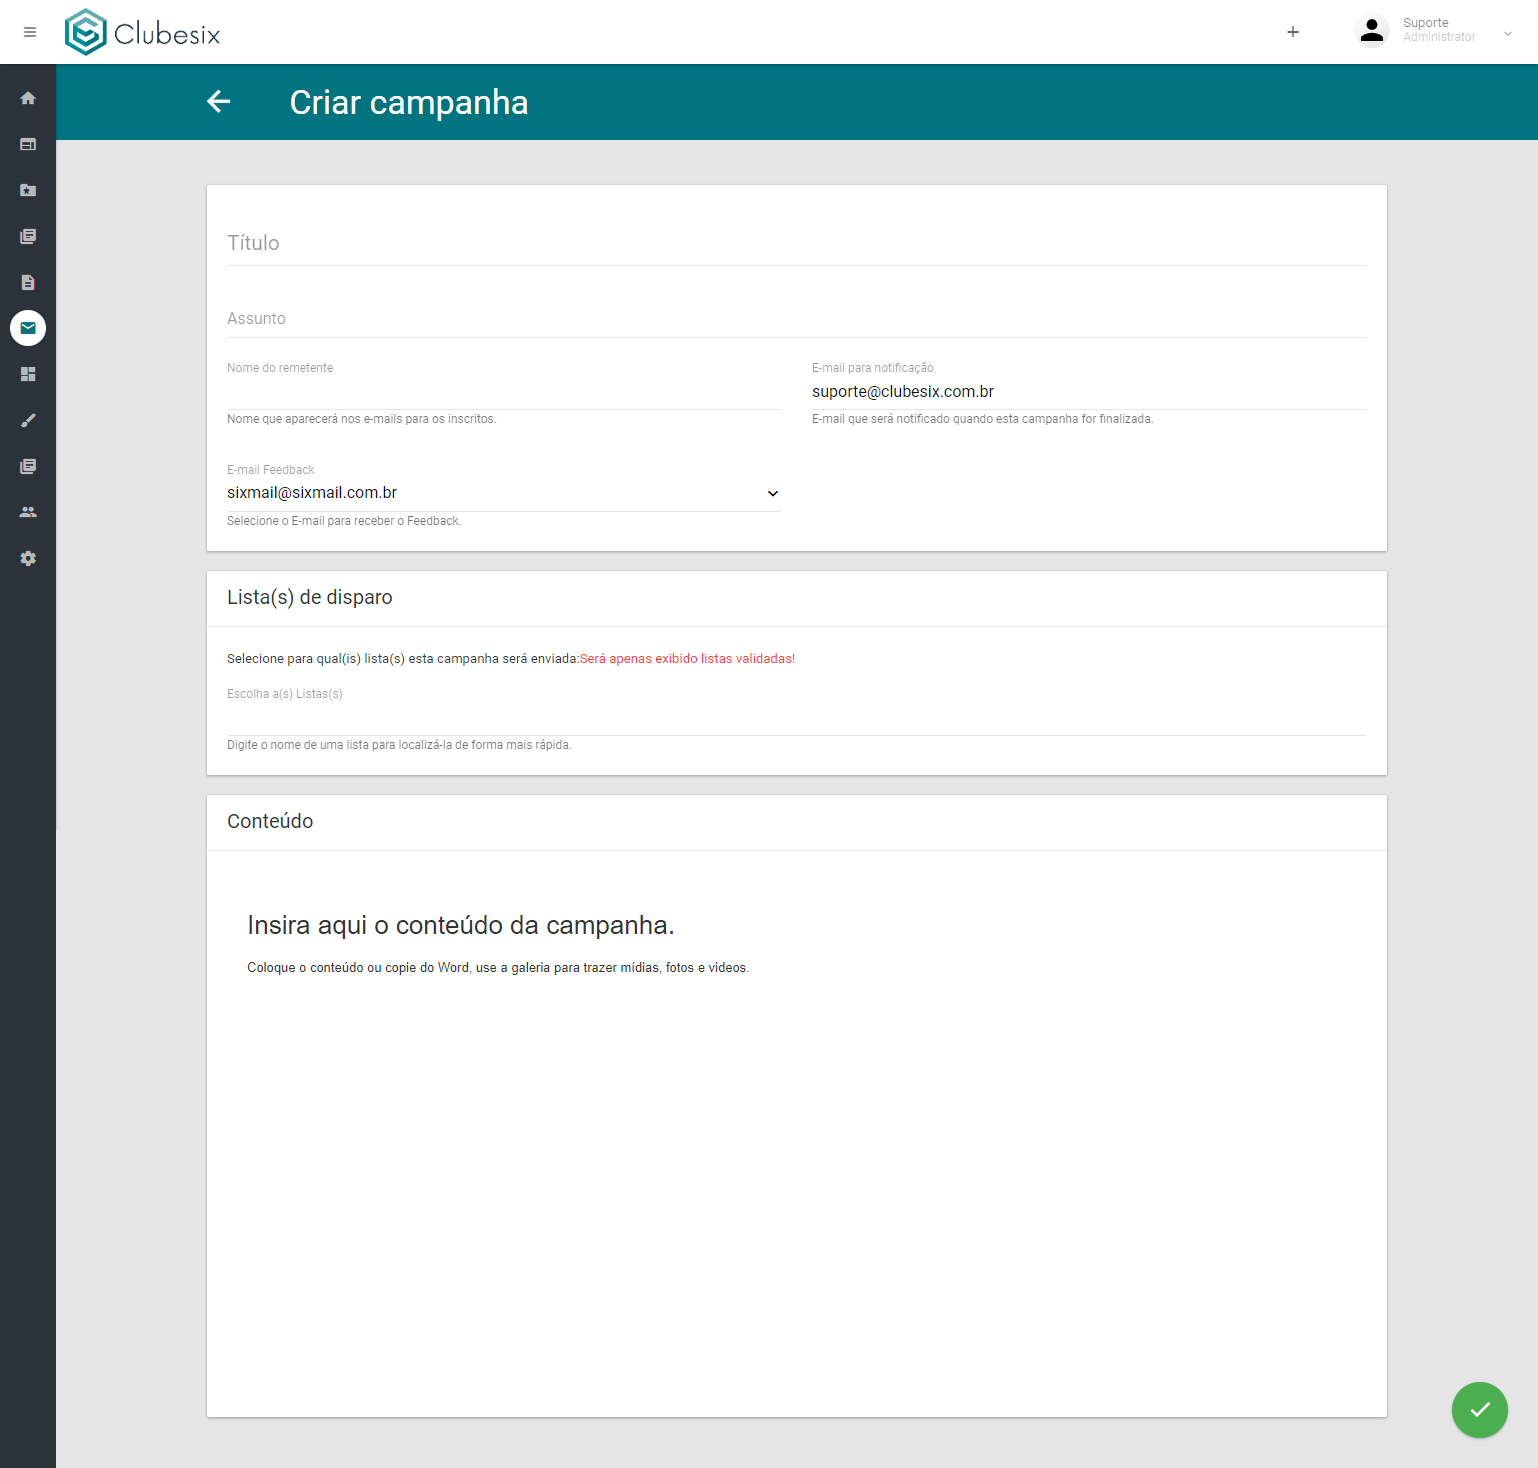The height and width of the screenshot is (1468, 1538).
Task: Open the E-mail Feedback dropdown
Action: click(x=504, y=493)
